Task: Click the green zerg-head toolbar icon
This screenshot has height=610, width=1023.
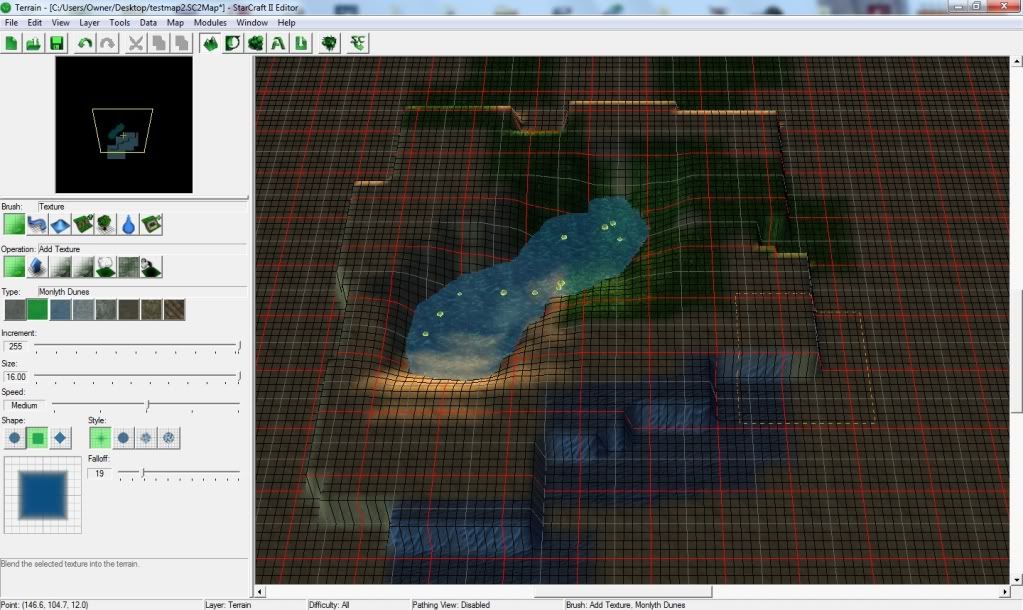Action: tap(329, 44)
